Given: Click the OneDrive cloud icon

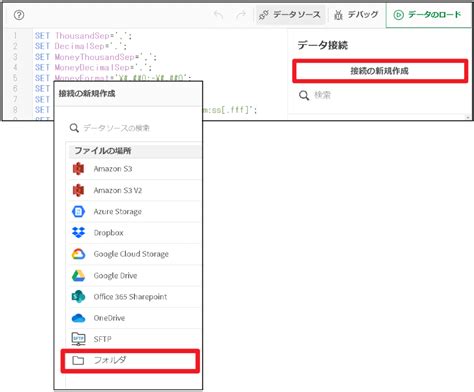Looking at the screenshot, I should coord(78,318).
